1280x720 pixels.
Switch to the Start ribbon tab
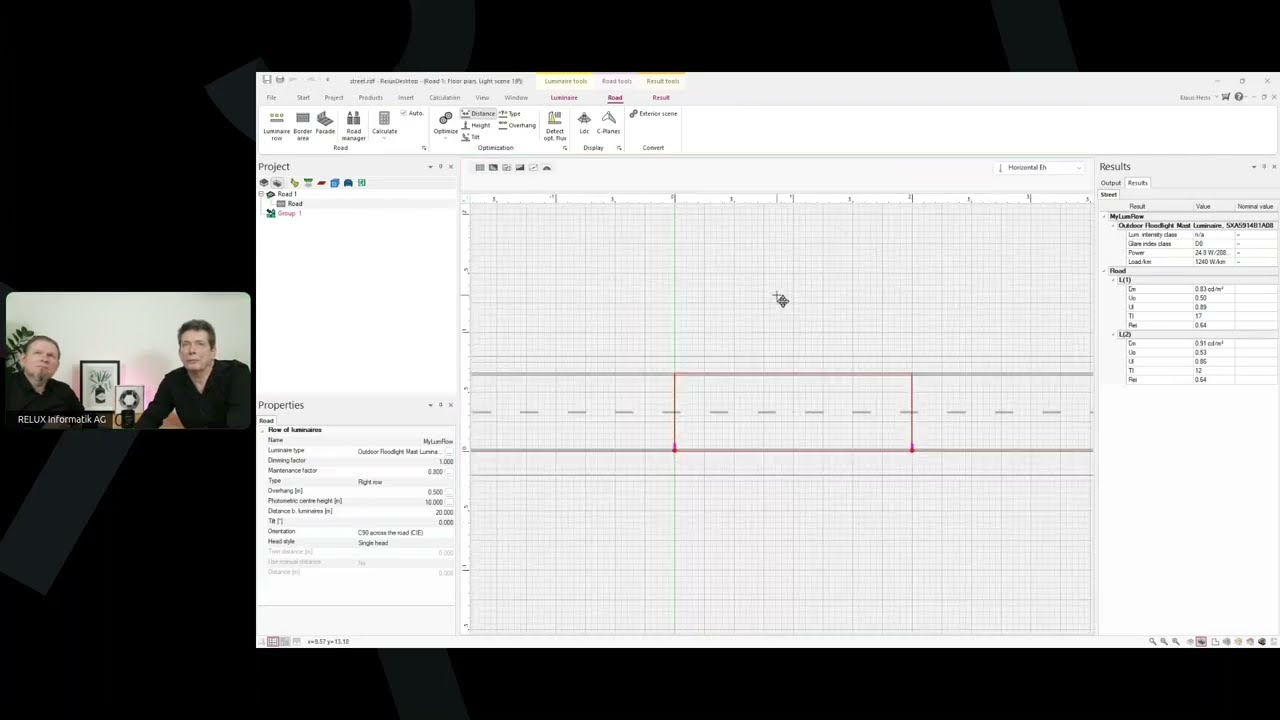(303, 98)
